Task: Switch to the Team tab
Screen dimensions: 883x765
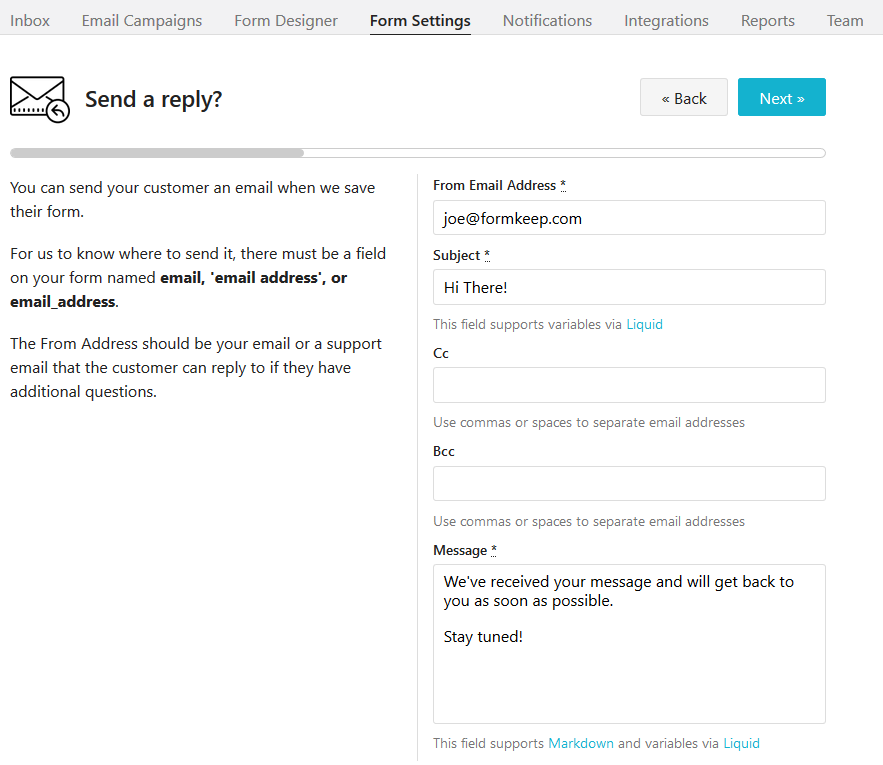Action: click(x=845, y=20)
